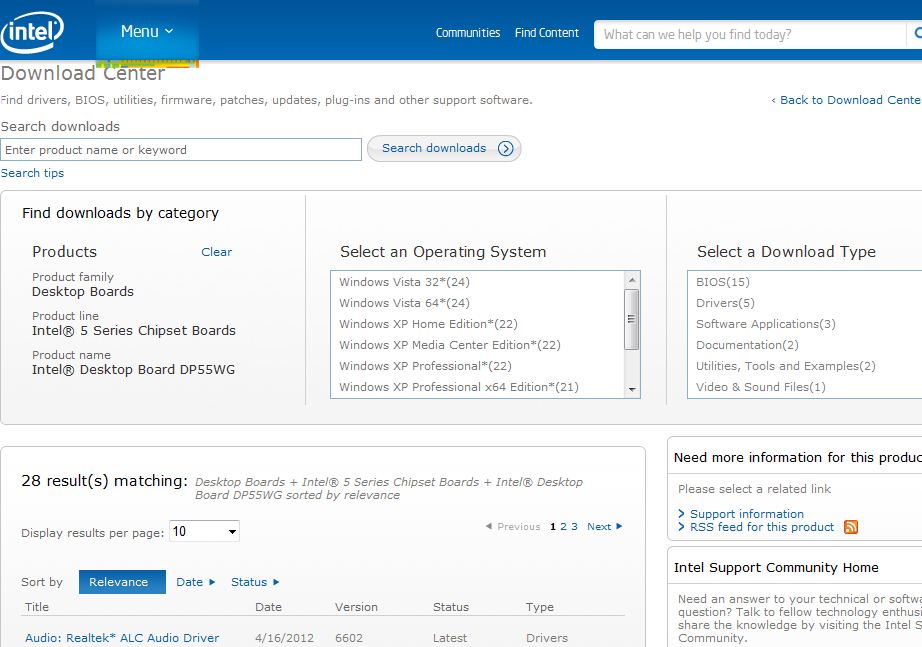Open the Support information link
The image size is (922, 647).
[x=746, y=513]
